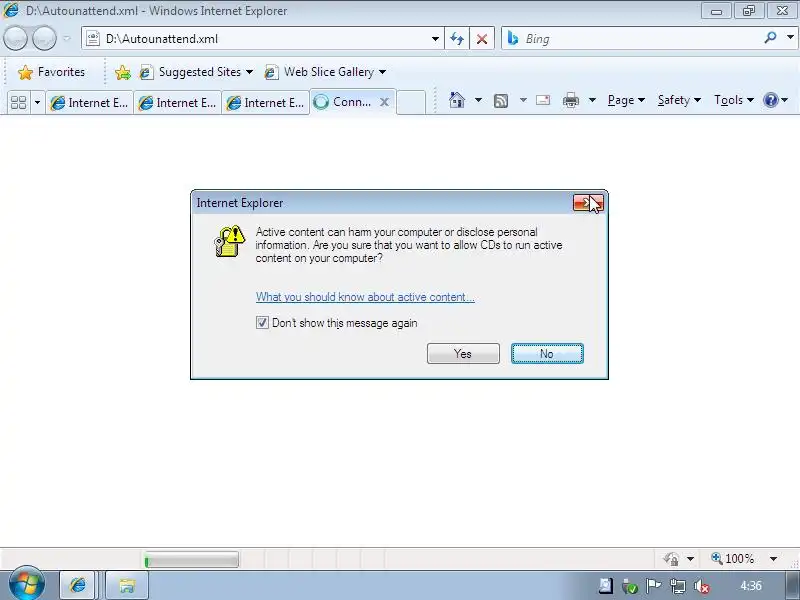Screen dimensions: 800x600
Task: Click the muted volume tray icon
Action: pyautogui.click(x=702, y=586)
